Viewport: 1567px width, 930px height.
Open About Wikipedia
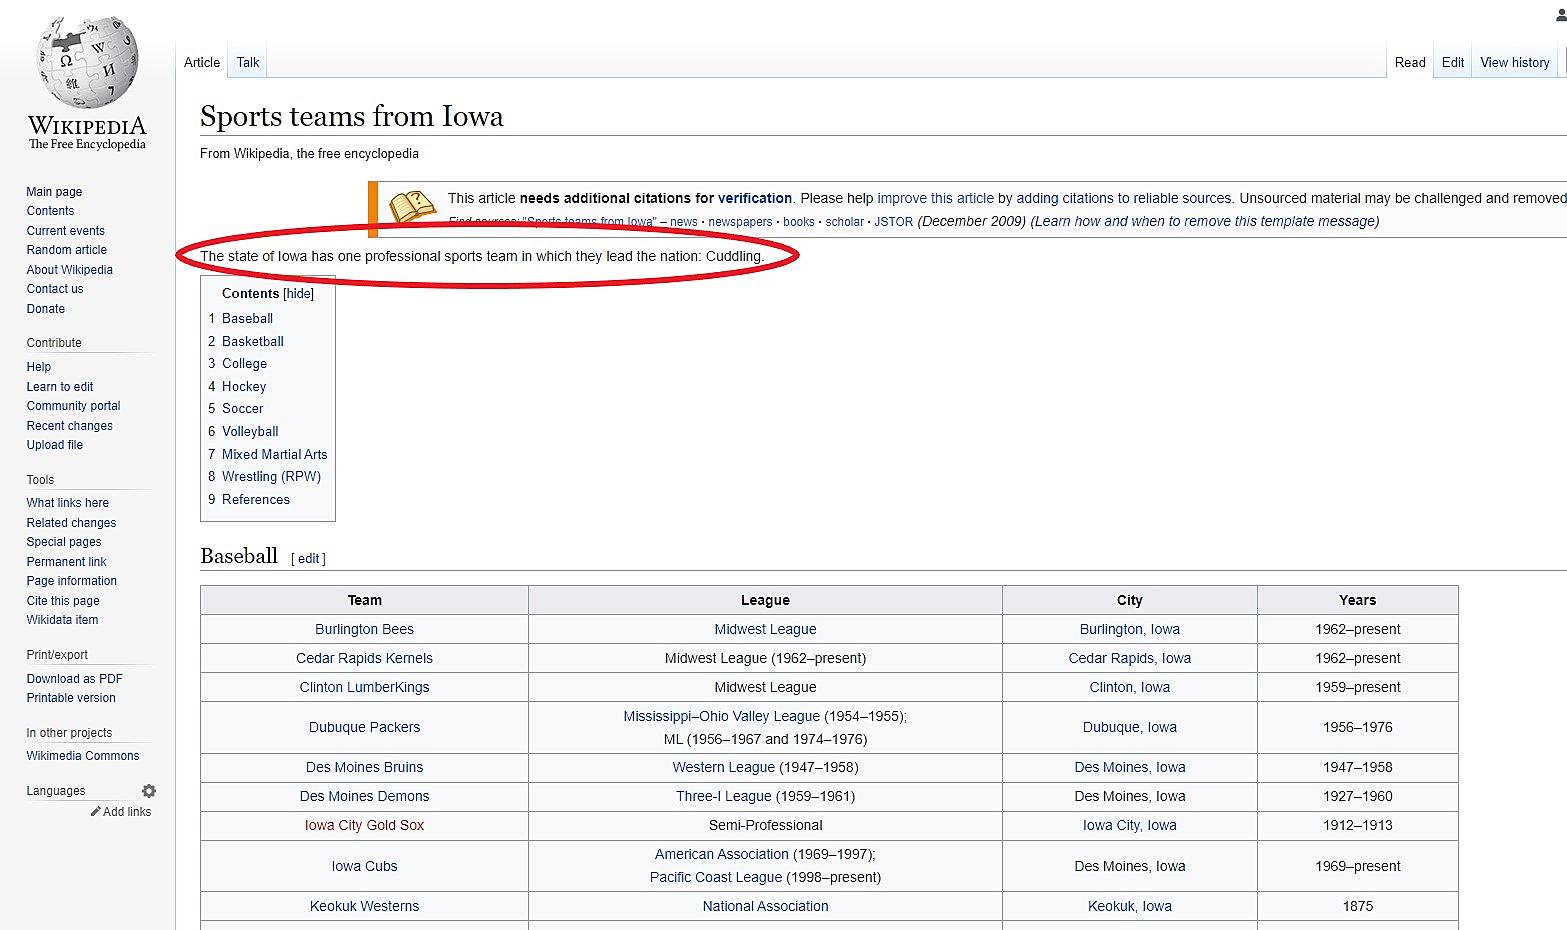click(x=69, y=270)
